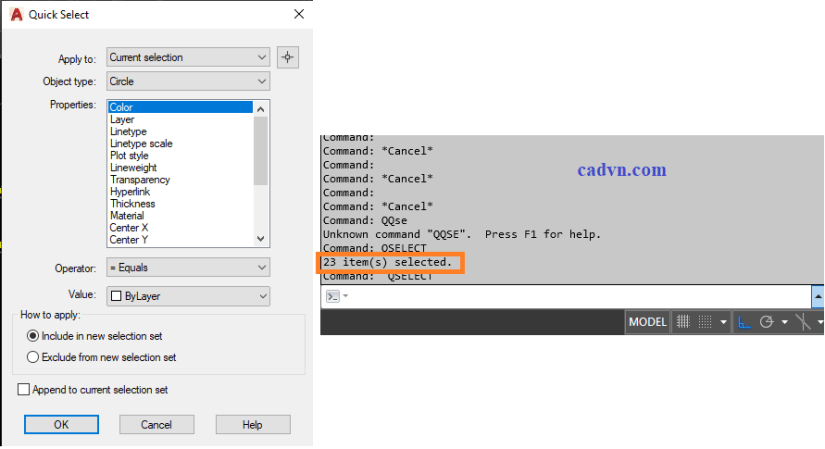Open polar tracking angle dropdown arrow
Image resolution: width=825 pixels, height=449 pixels.
pyautogui.click(x=784, y=322)
